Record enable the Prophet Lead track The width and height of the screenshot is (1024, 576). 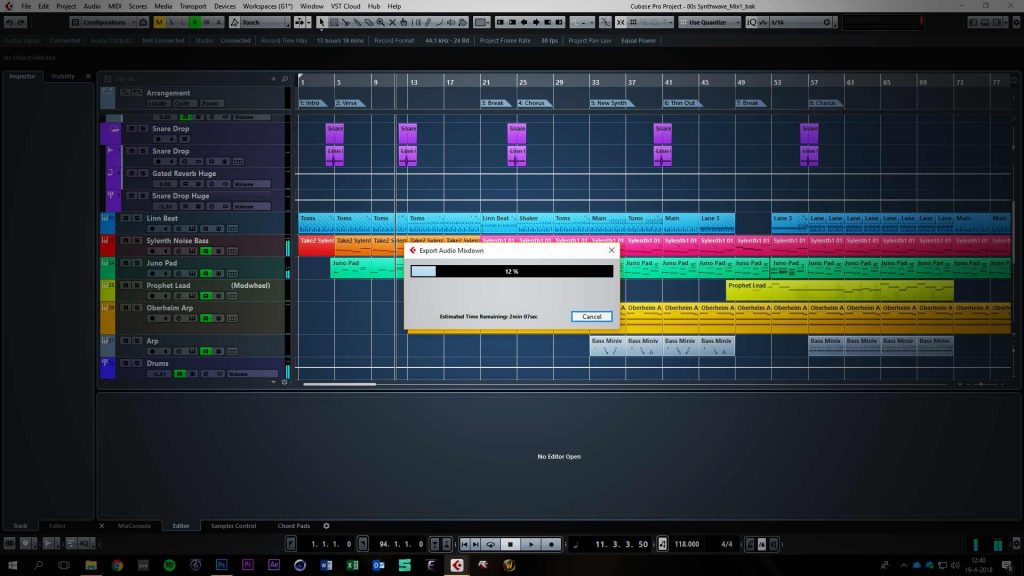coord(152,296)
